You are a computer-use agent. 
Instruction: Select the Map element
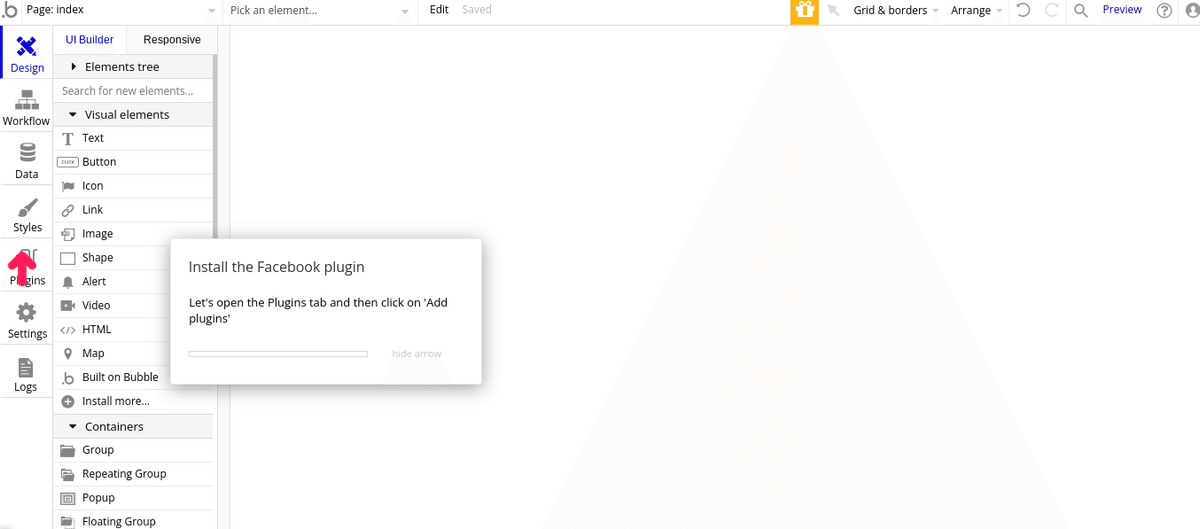point(112,353)
